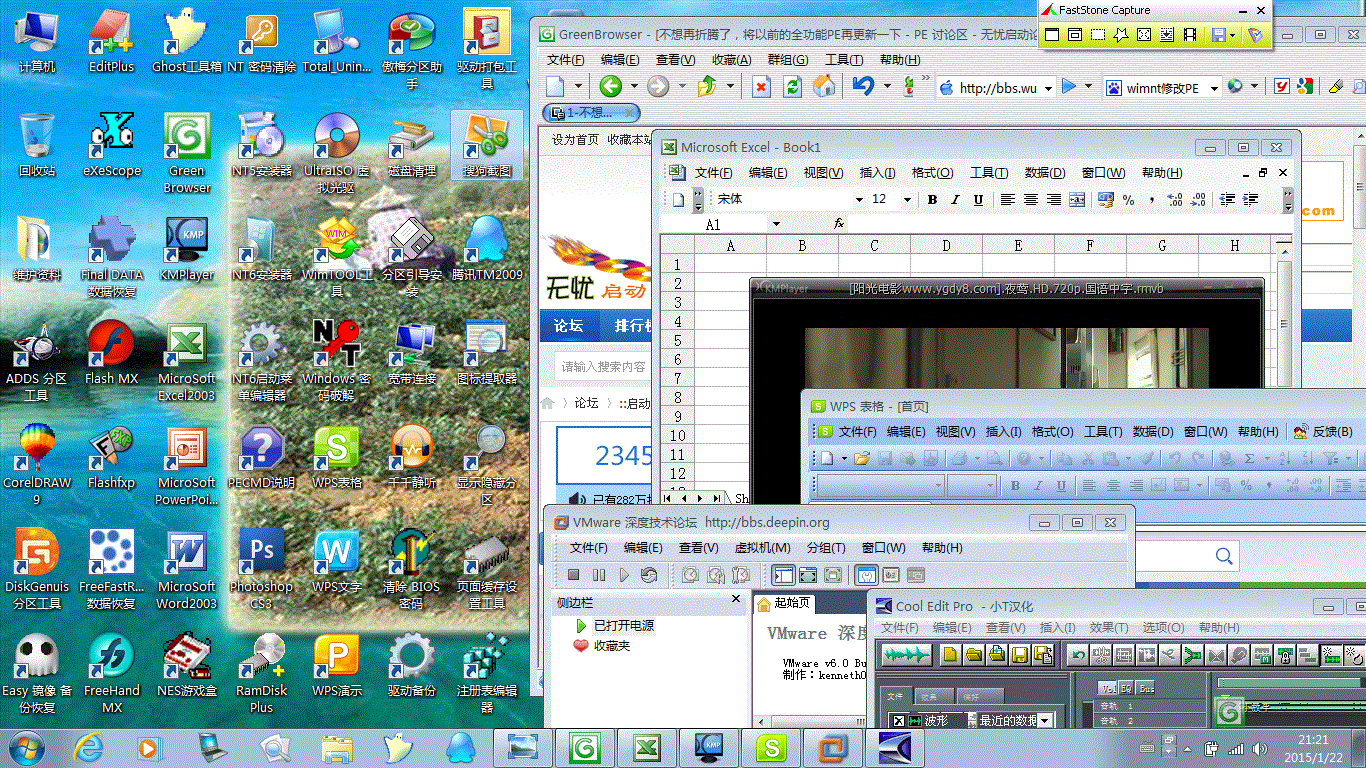Screen dimensions: 1366x768
Task: Open the 虚拟机(M) menu in VMware
Action: tap(763, 548)
